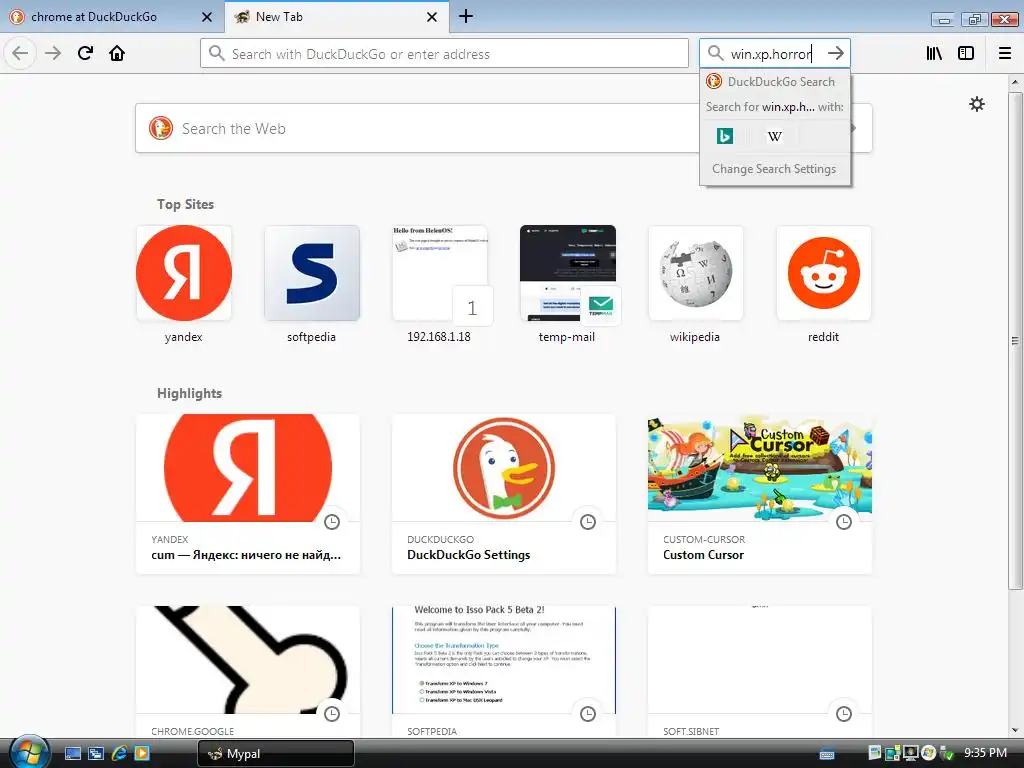Open the Windows Start orb
This screenshot has height=768, width=1024.
coord(29,752)
